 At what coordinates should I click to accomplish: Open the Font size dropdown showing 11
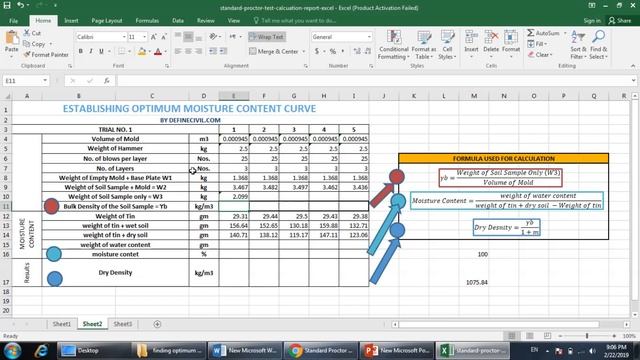(144, 37)
